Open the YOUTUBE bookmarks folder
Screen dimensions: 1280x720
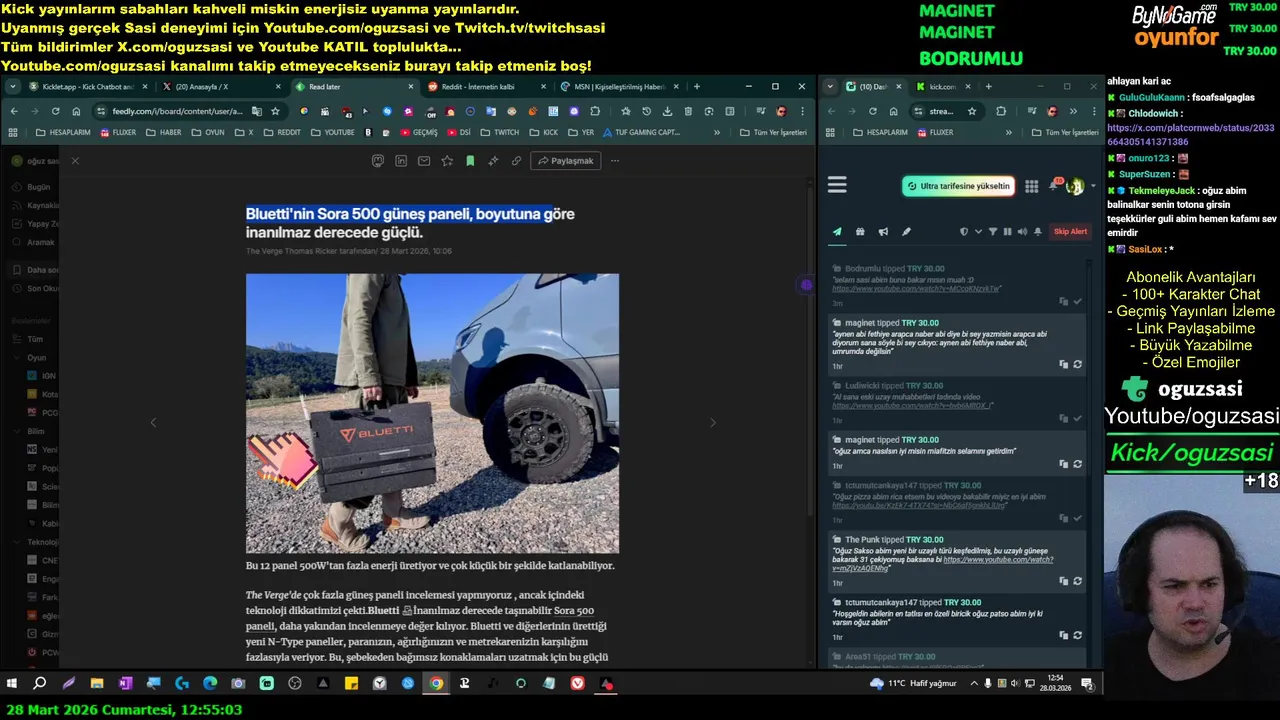332,132
